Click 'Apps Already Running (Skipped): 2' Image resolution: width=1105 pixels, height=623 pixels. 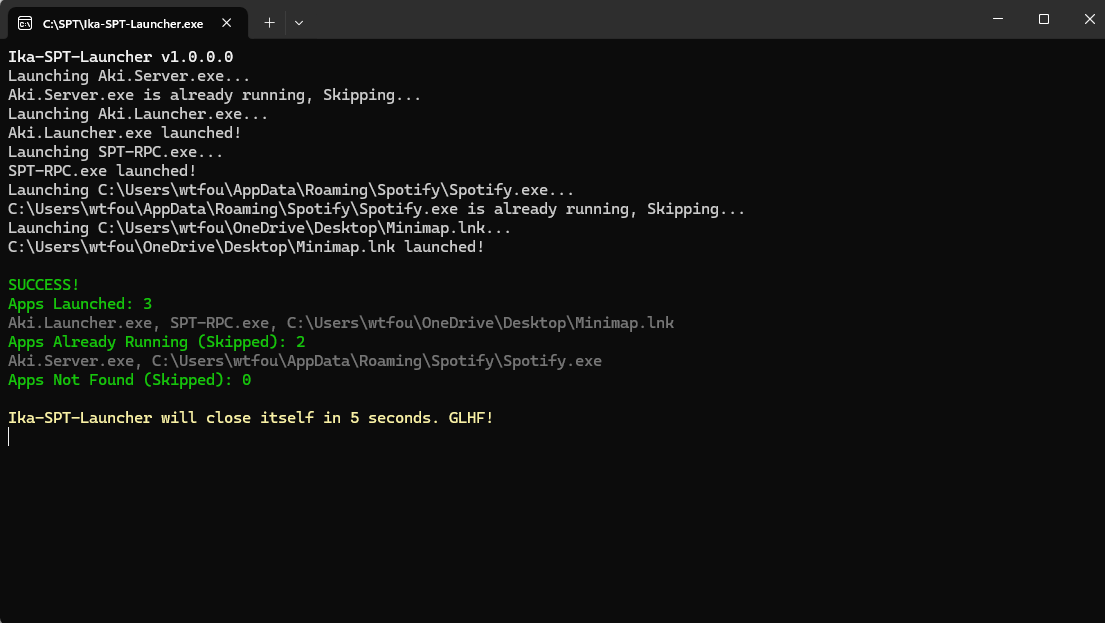[156, 342]
